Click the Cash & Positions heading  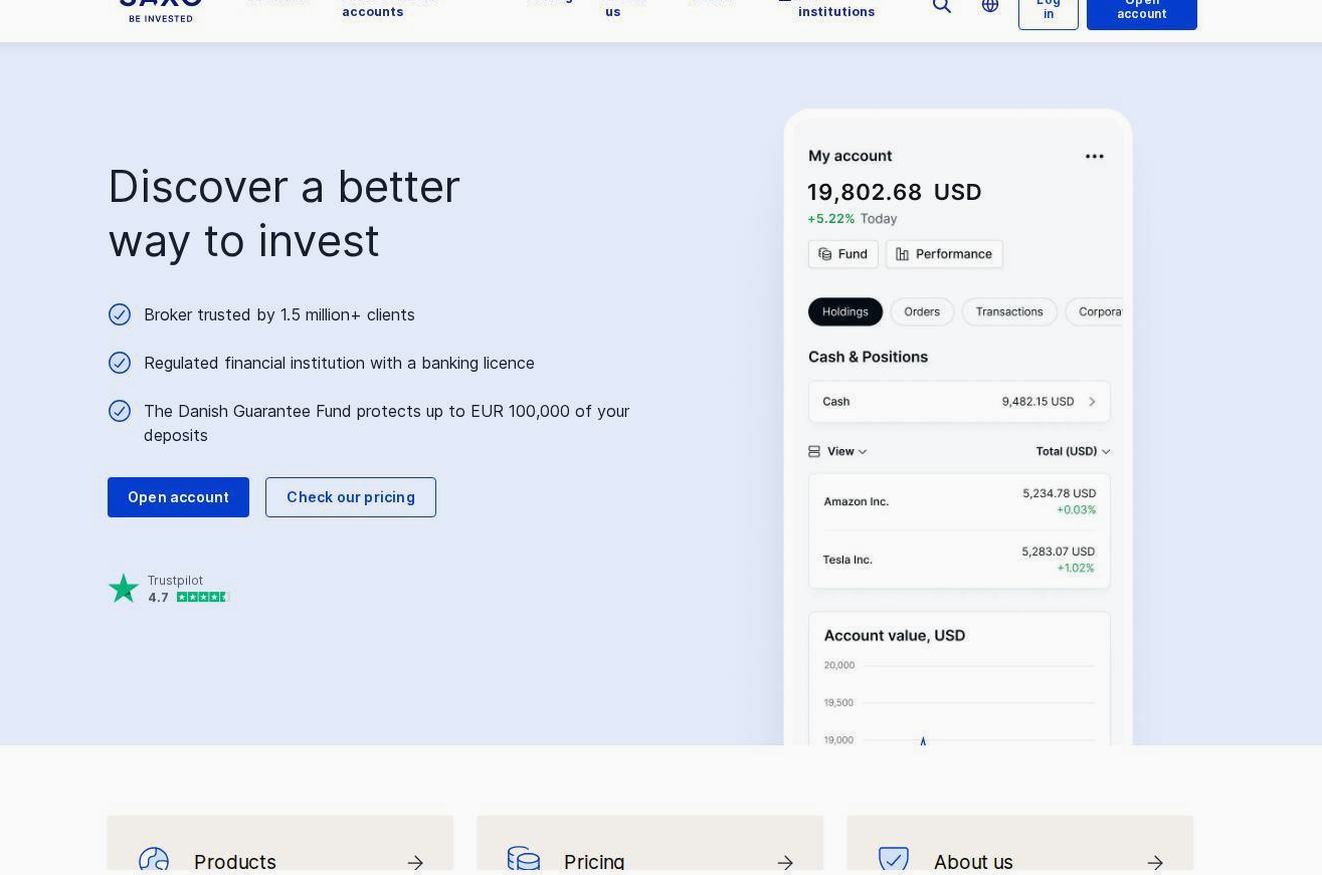pos(868,357)
